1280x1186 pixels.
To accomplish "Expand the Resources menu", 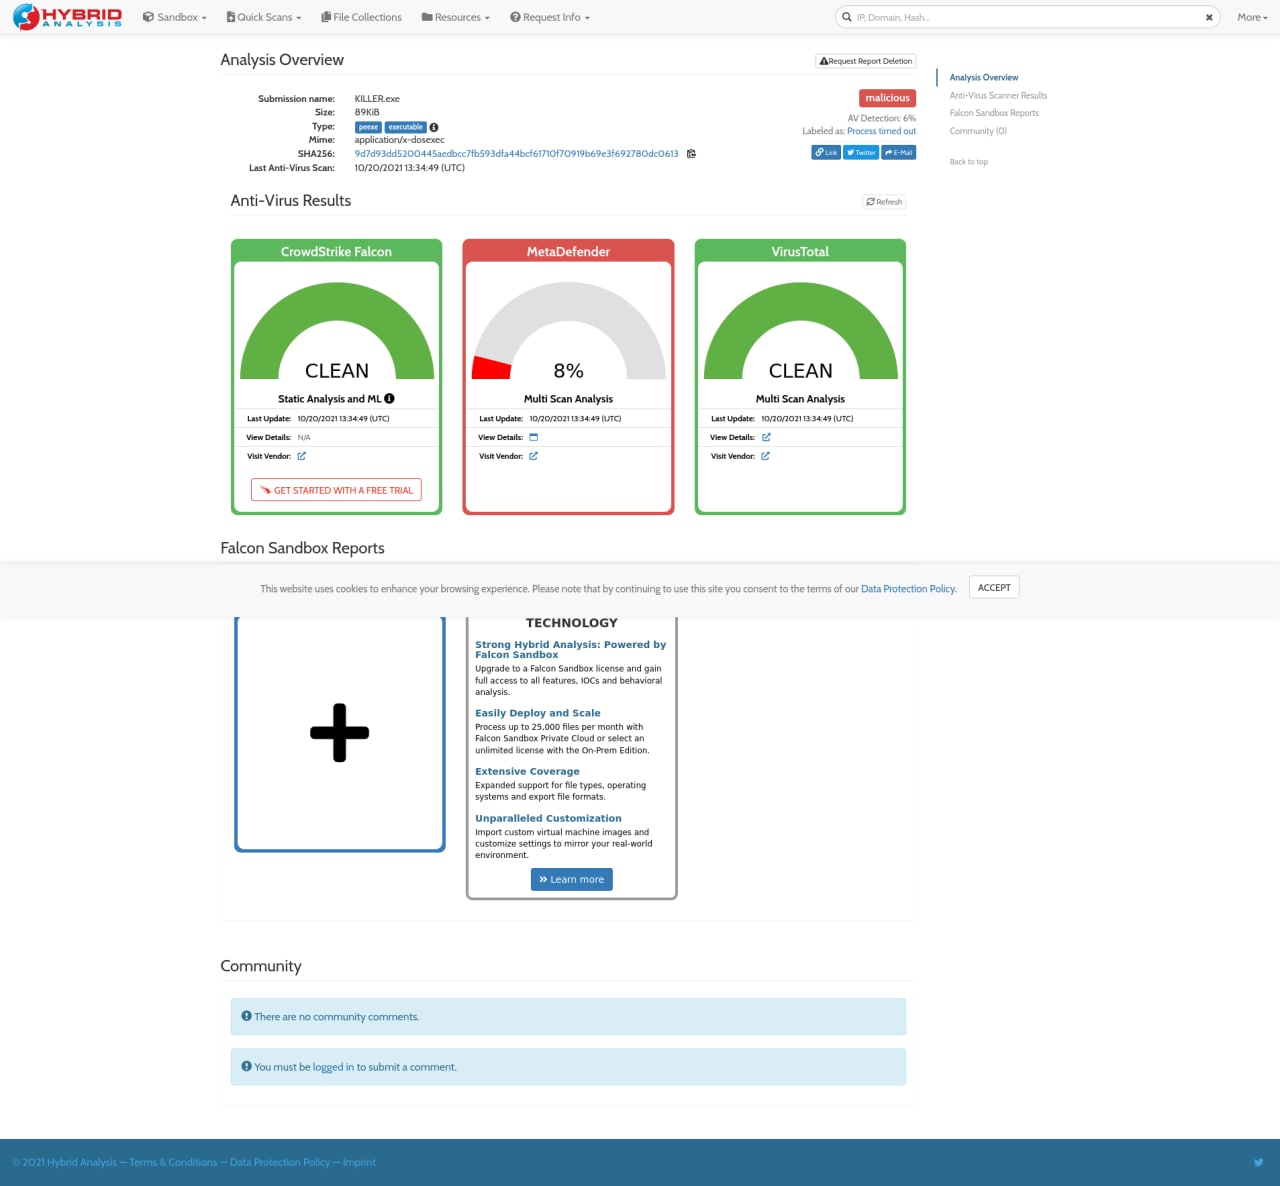I will tap(456, 17).
